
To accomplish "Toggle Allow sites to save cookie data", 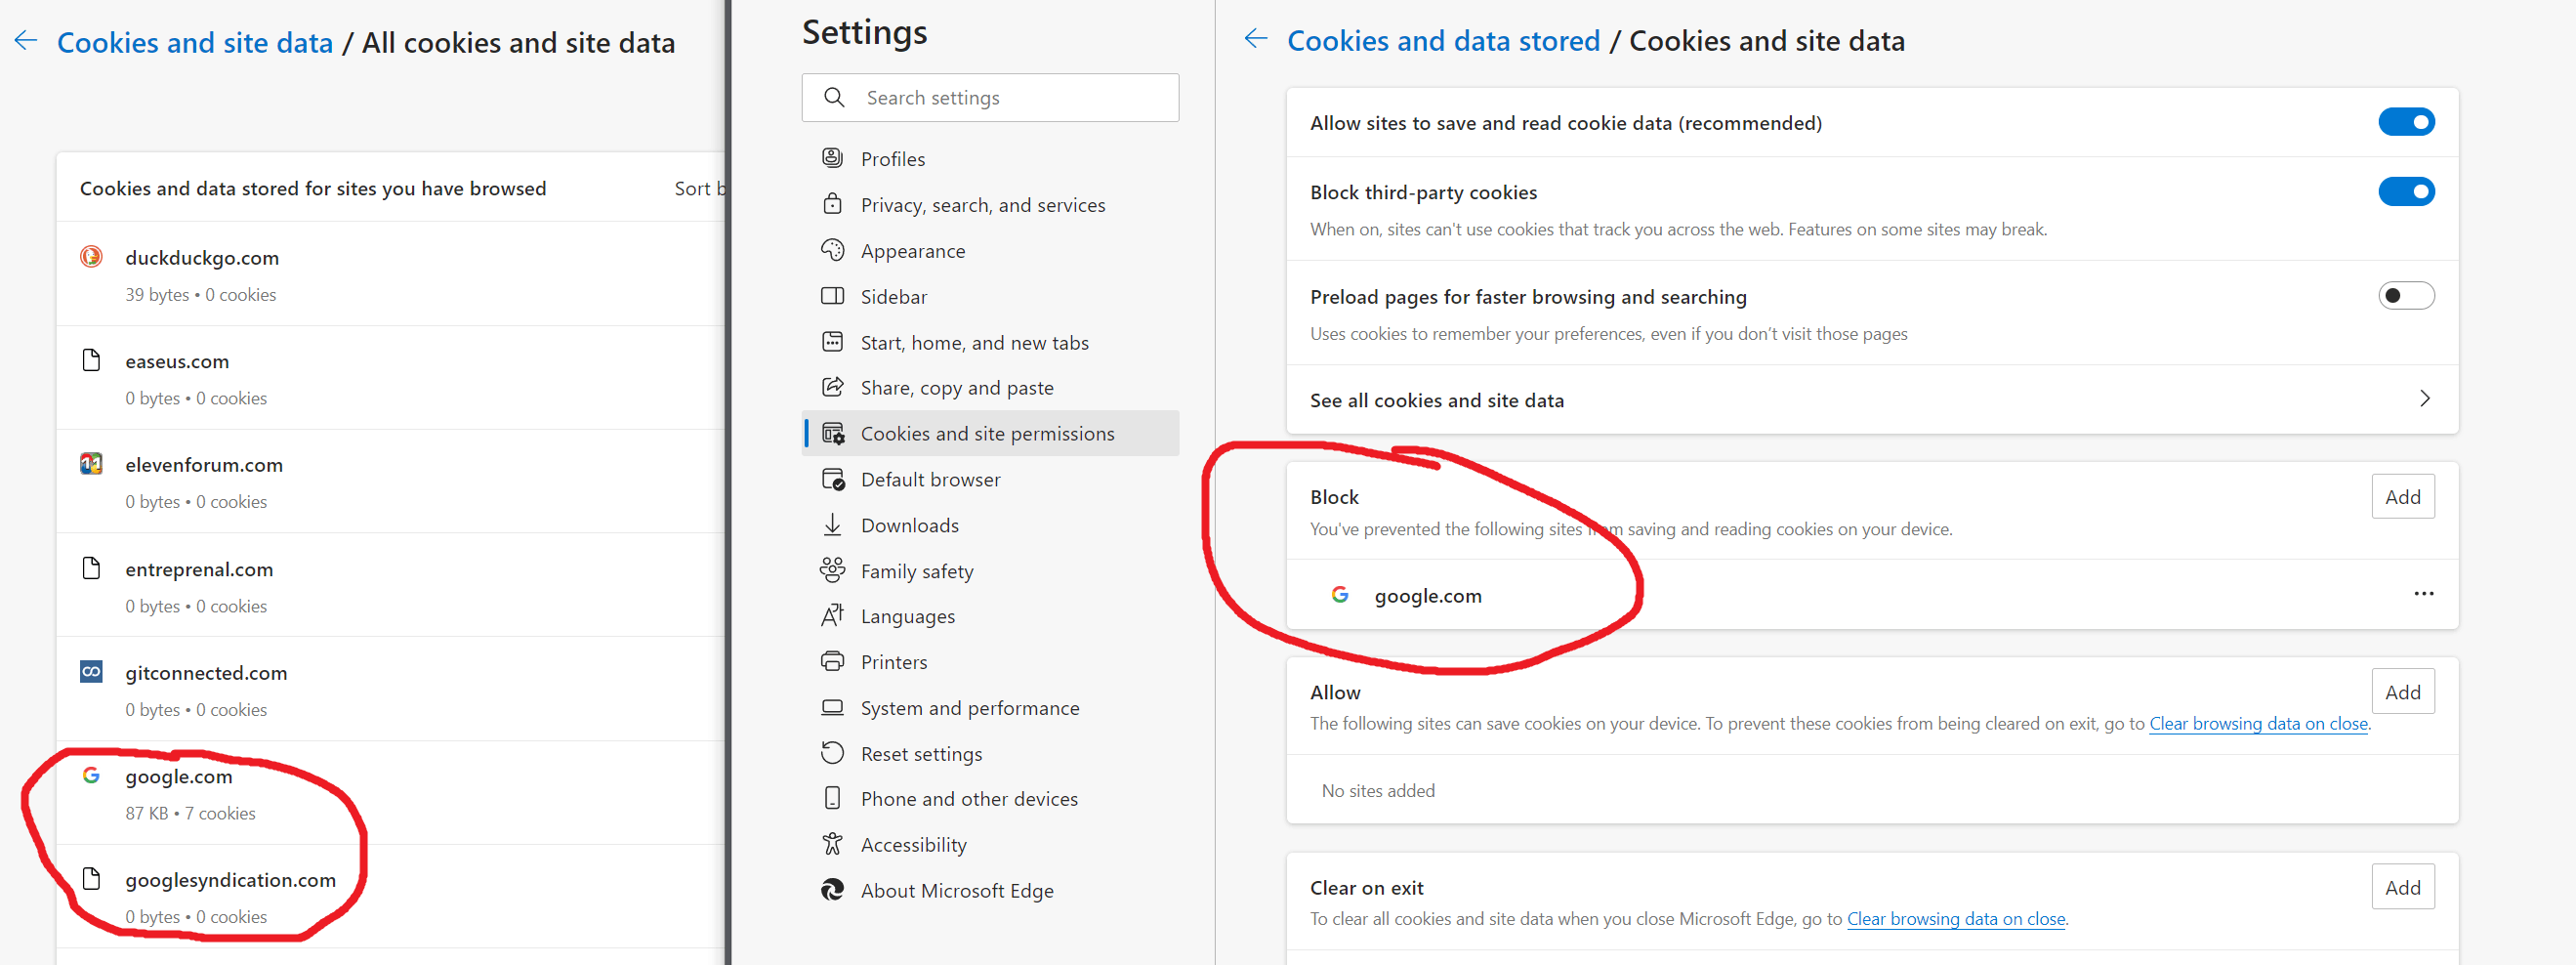I will tap(2406, 122).
